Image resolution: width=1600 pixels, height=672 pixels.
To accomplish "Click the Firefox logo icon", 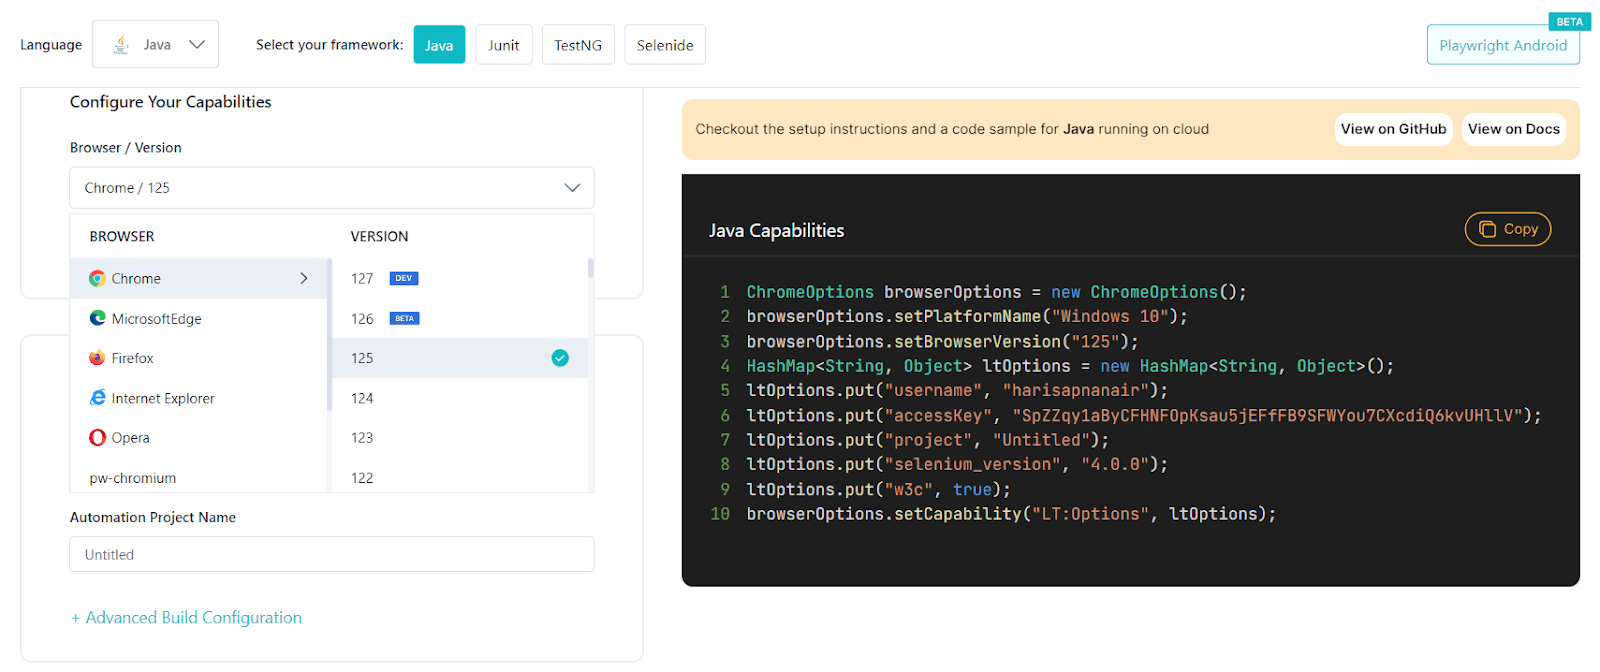I will [97, 358].
